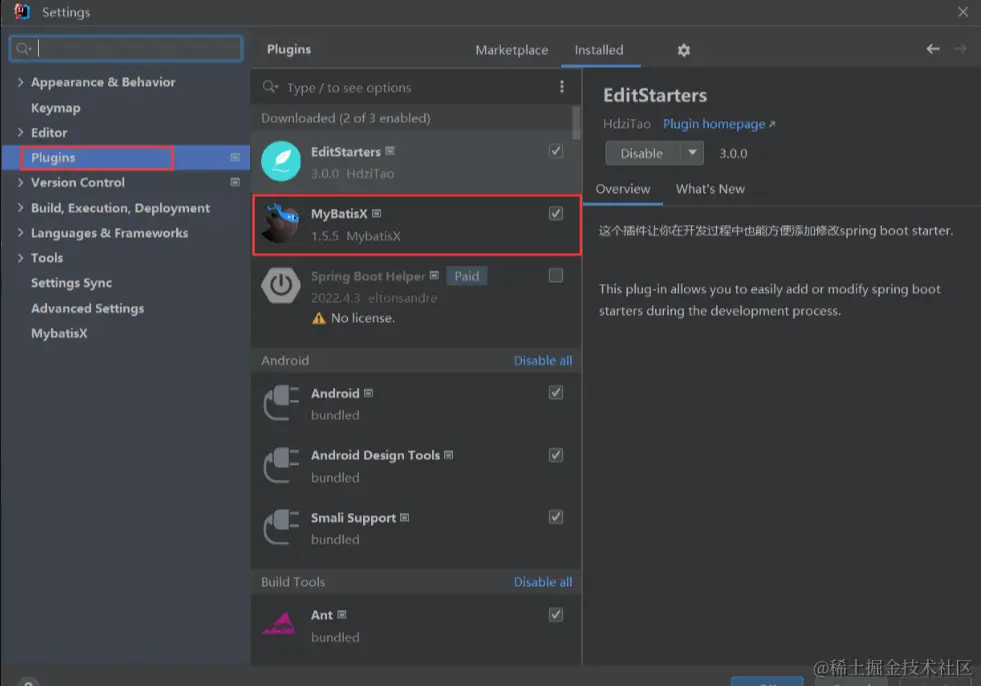Click the MyBatisX bird plugin icon
Screen dimensions: 981x686
[281, 223]
